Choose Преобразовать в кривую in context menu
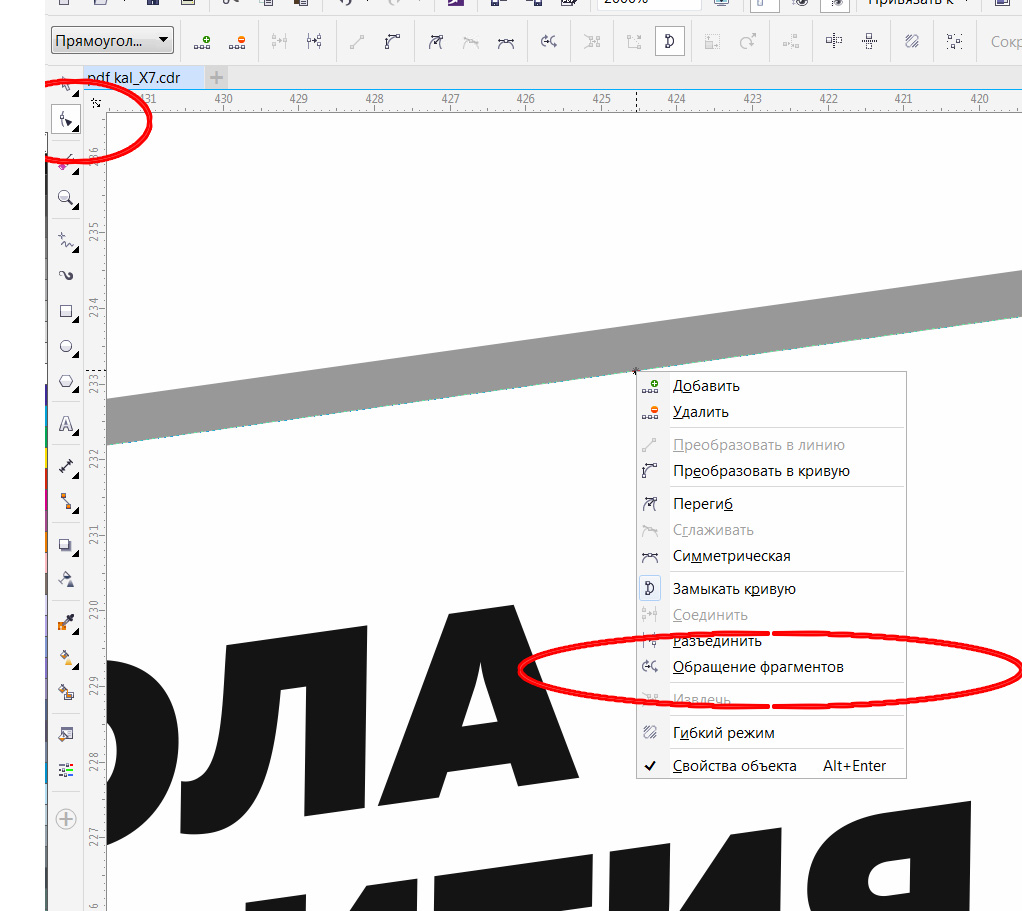The image size is (1022, 911). (x=771, y=471)
